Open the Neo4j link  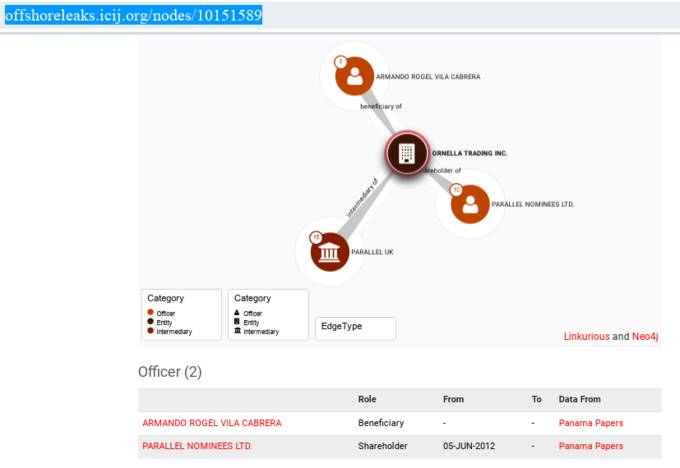coord(645,337)
